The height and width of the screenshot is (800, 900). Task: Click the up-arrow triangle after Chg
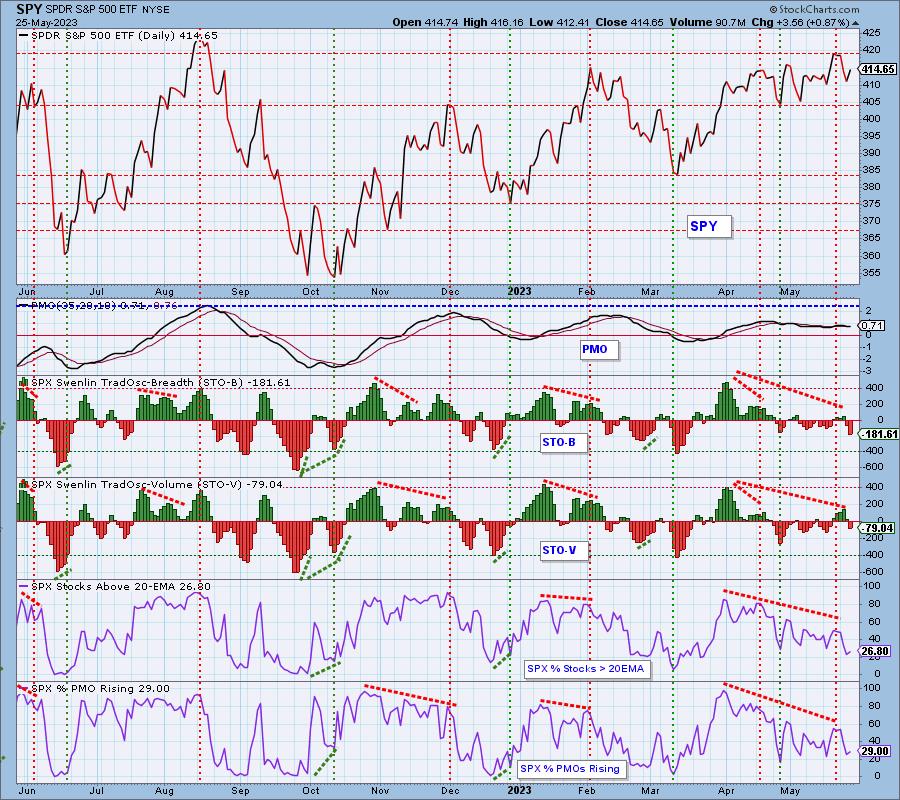pyautogui.click(x=855, y=24)
